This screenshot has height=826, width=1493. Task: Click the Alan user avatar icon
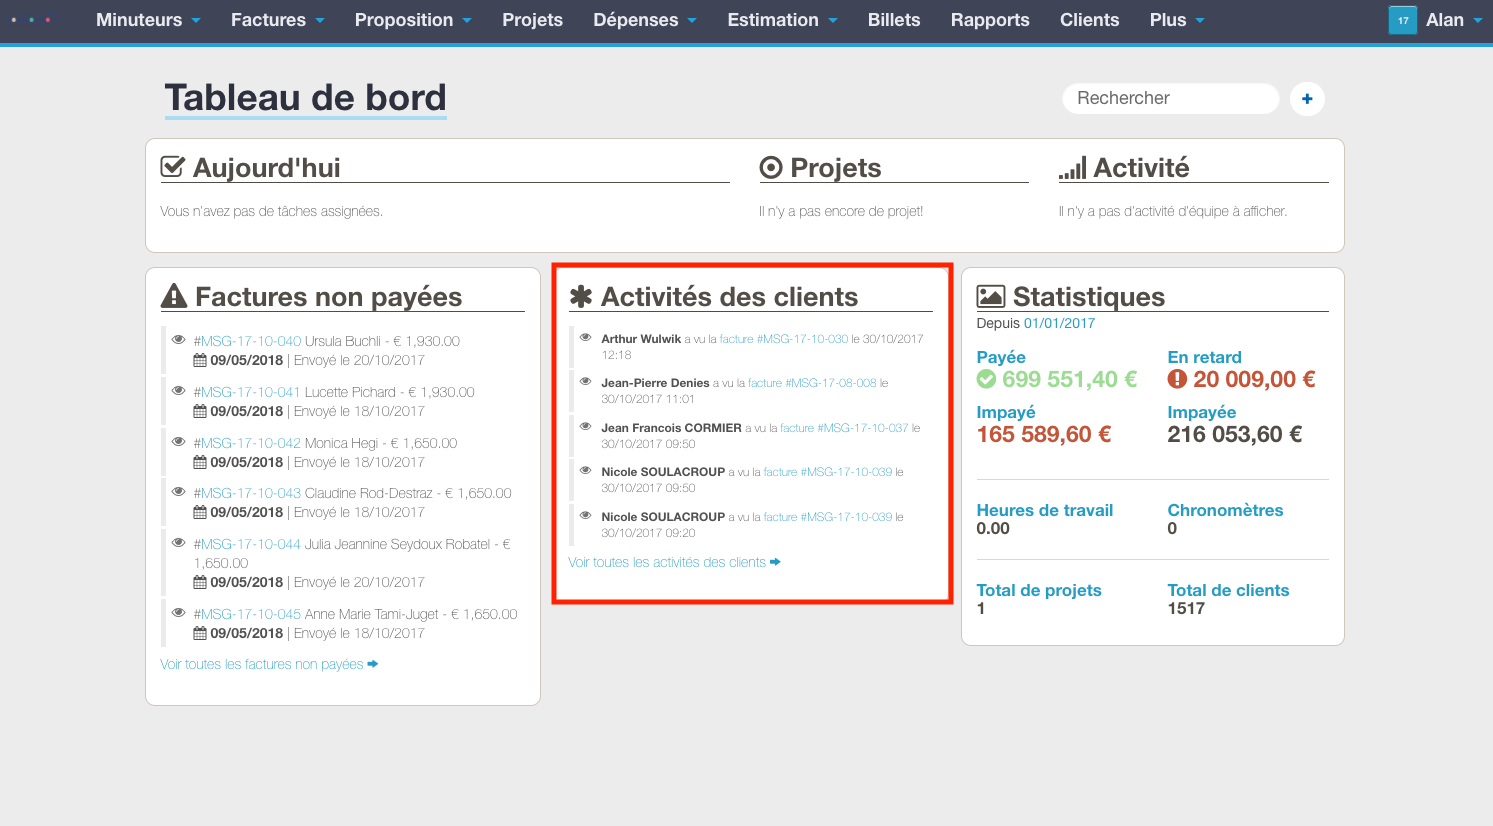[x=1403, y=20]
